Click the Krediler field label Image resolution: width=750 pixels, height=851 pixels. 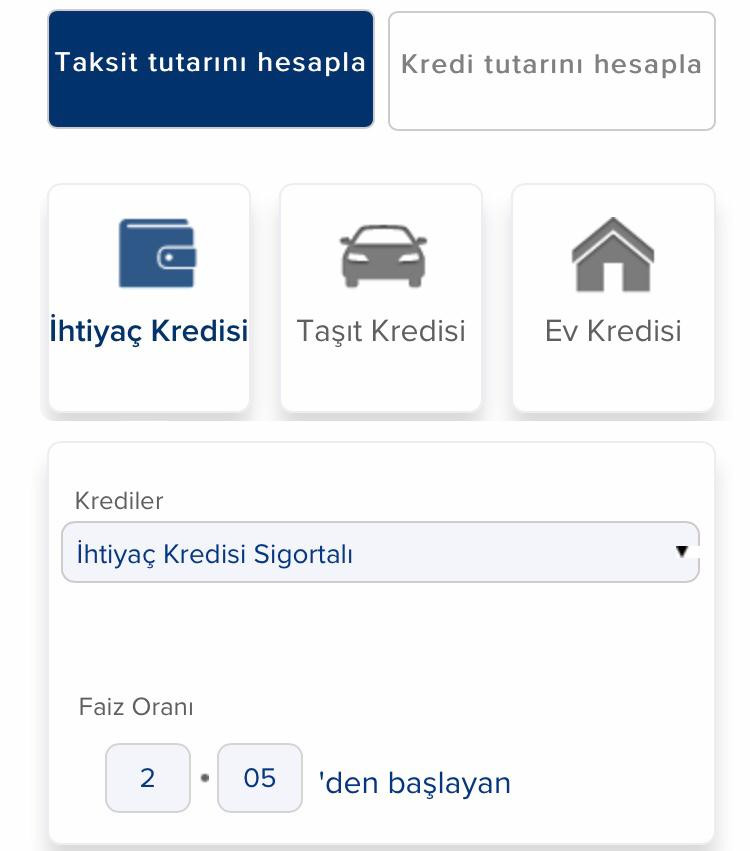119,501
